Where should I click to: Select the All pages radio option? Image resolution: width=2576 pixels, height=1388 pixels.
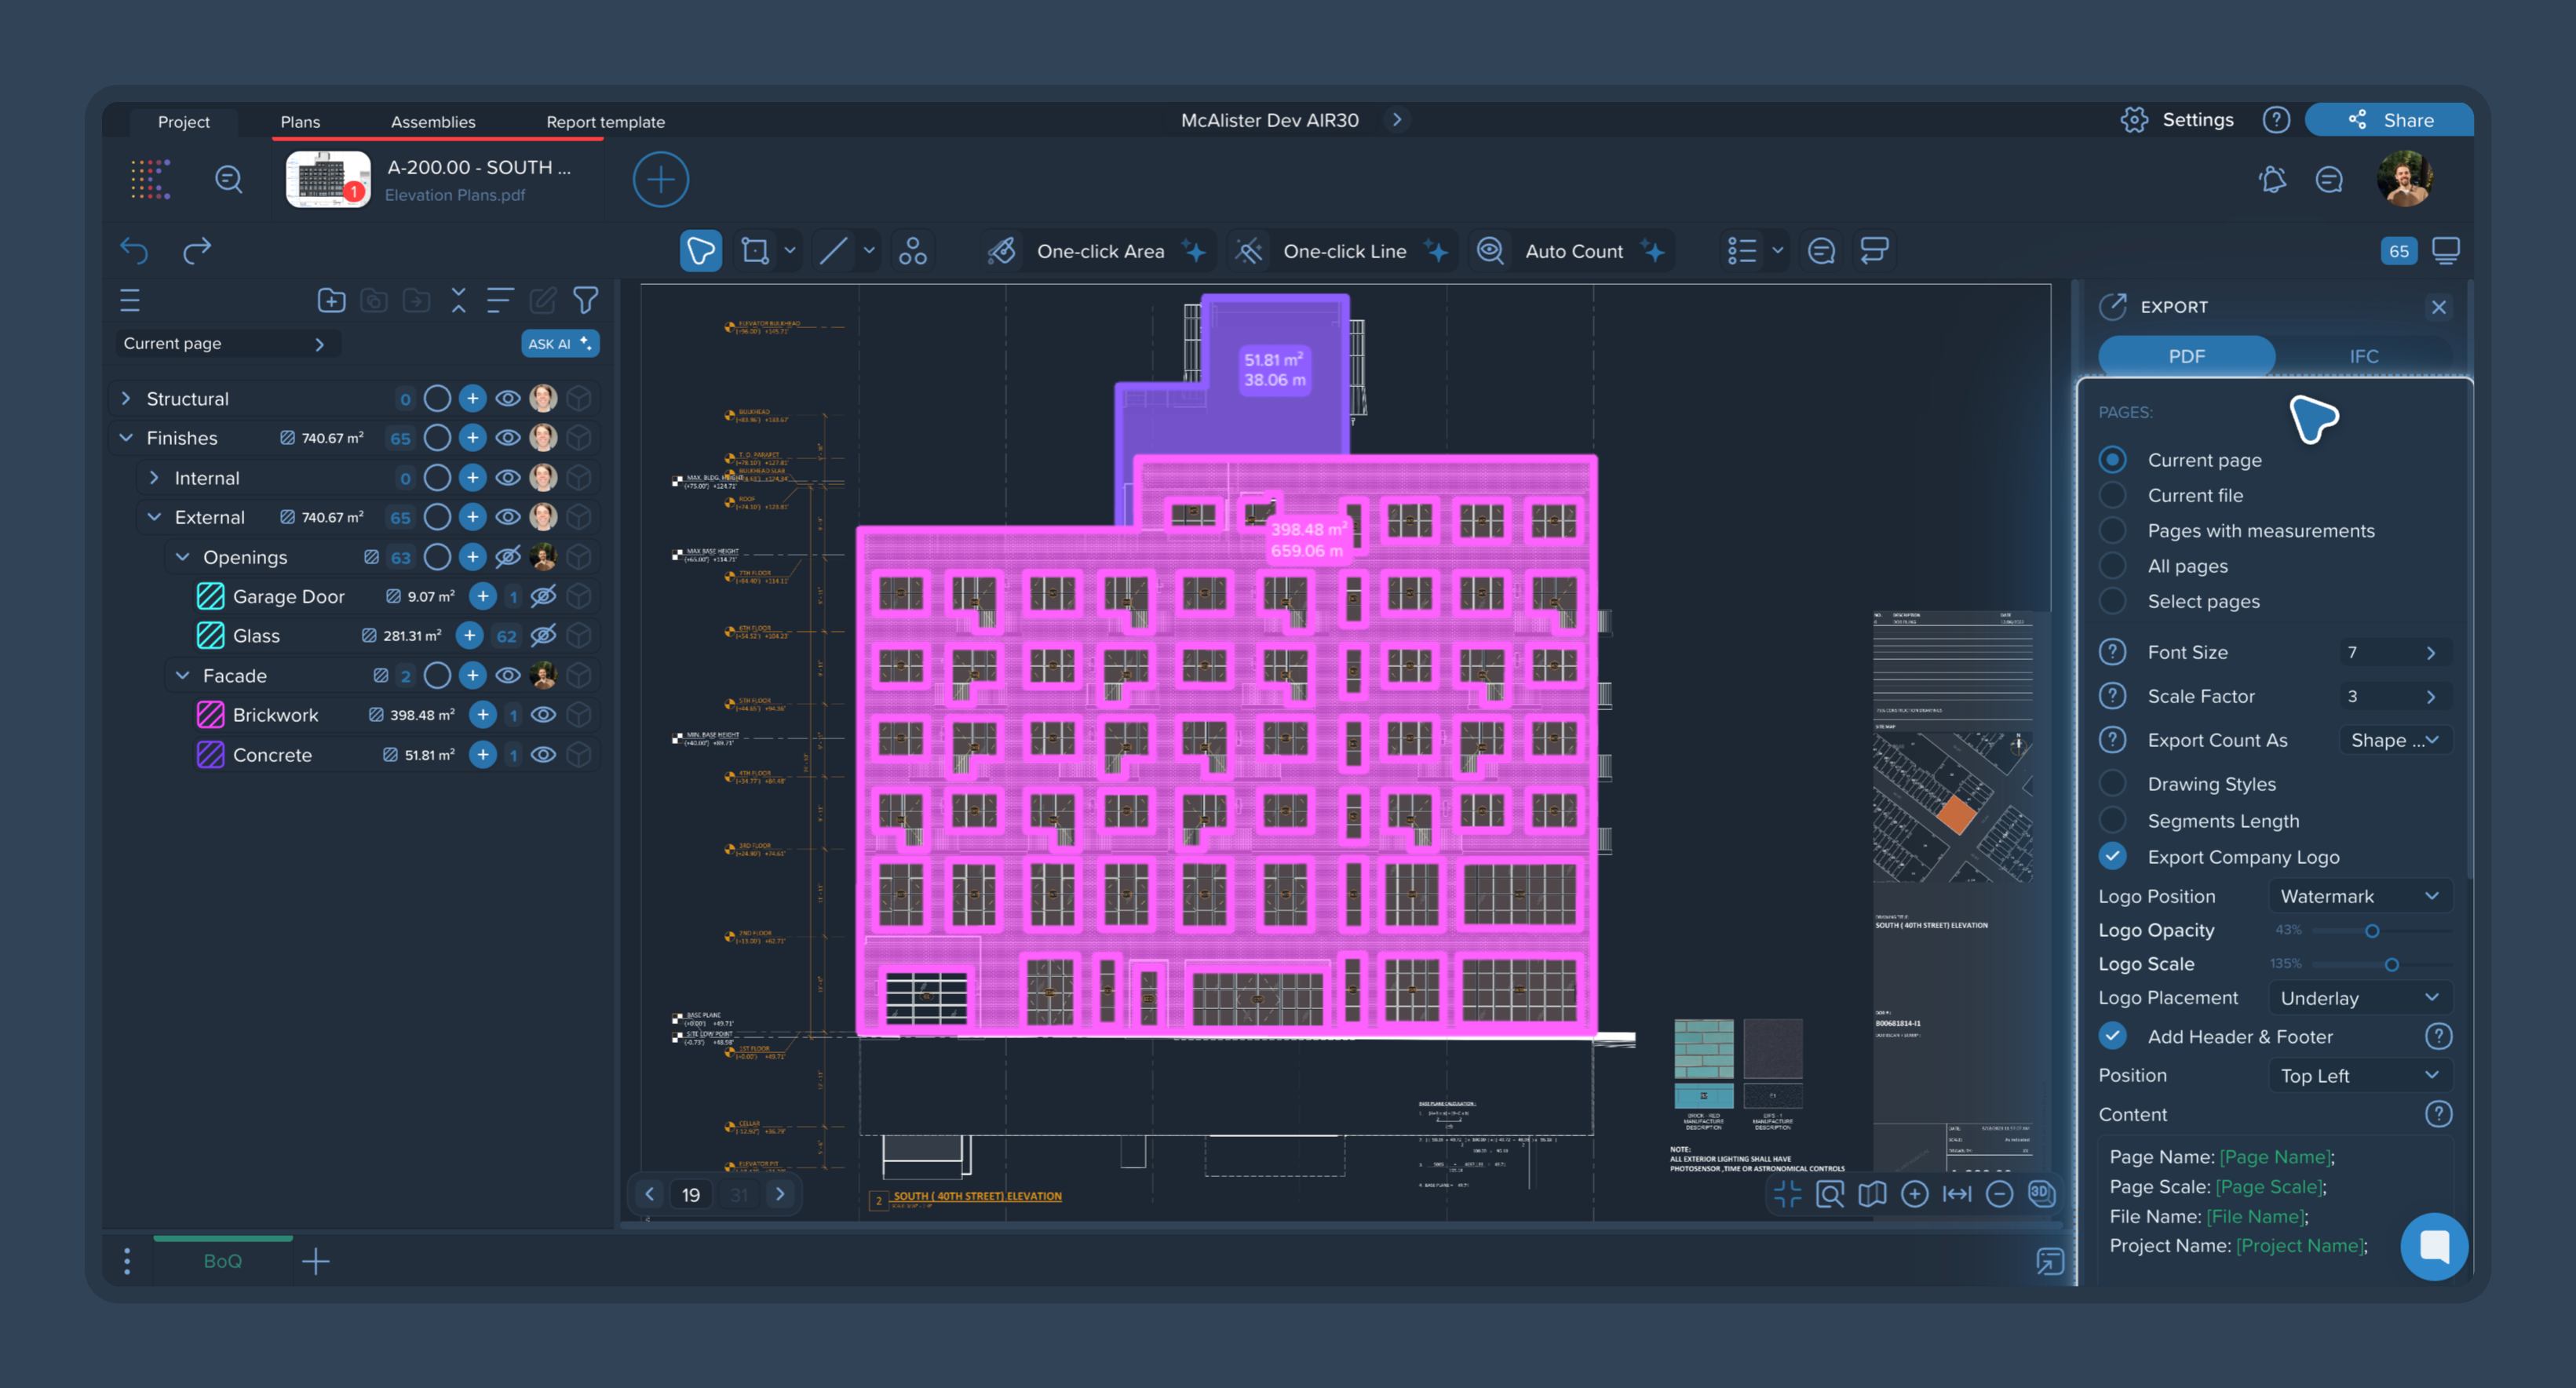(2112, 566)
